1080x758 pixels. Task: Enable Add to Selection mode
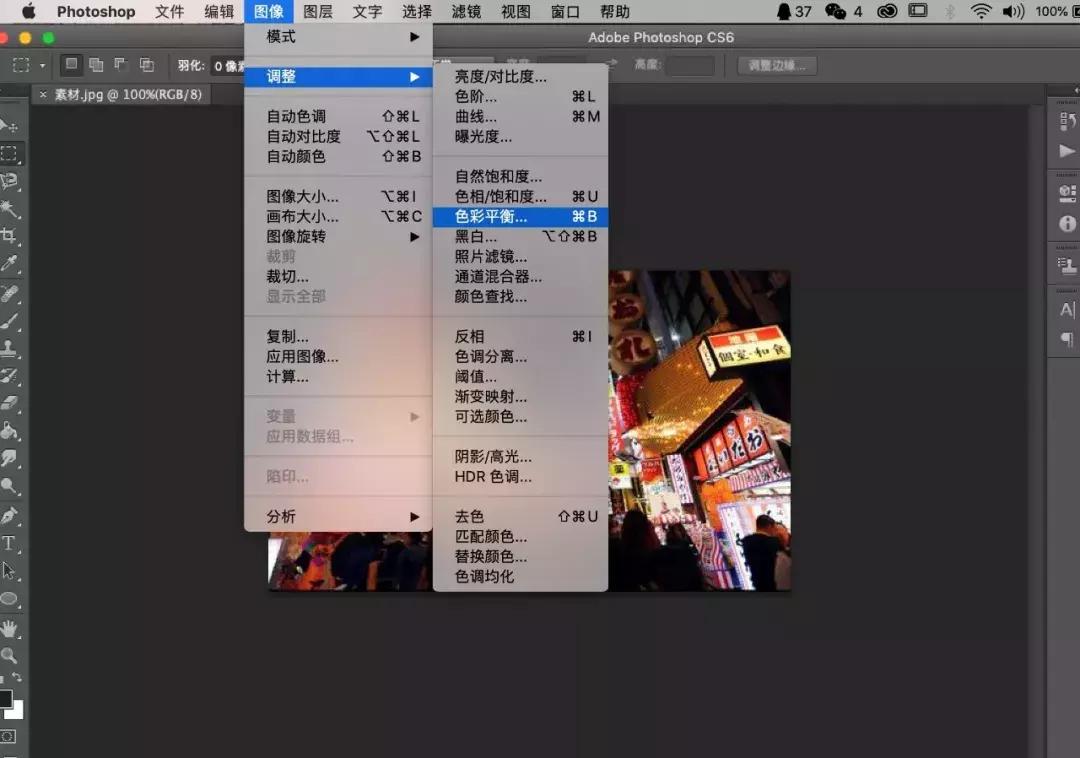95,66
